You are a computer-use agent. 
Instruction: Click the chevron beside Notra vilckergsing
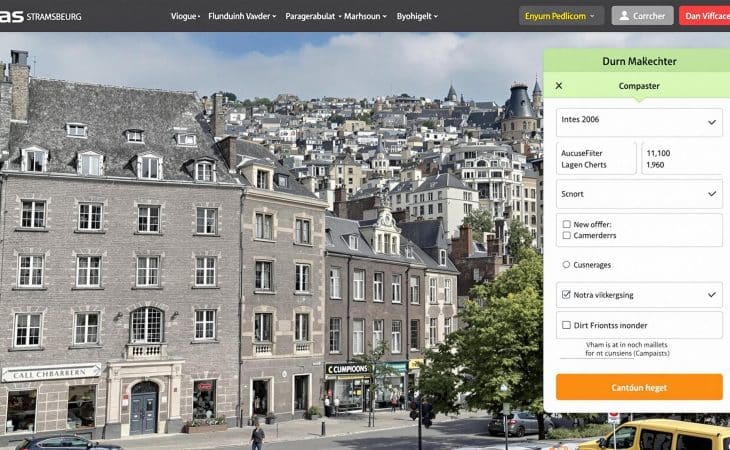pyautogui.click(x=712, y=295)
